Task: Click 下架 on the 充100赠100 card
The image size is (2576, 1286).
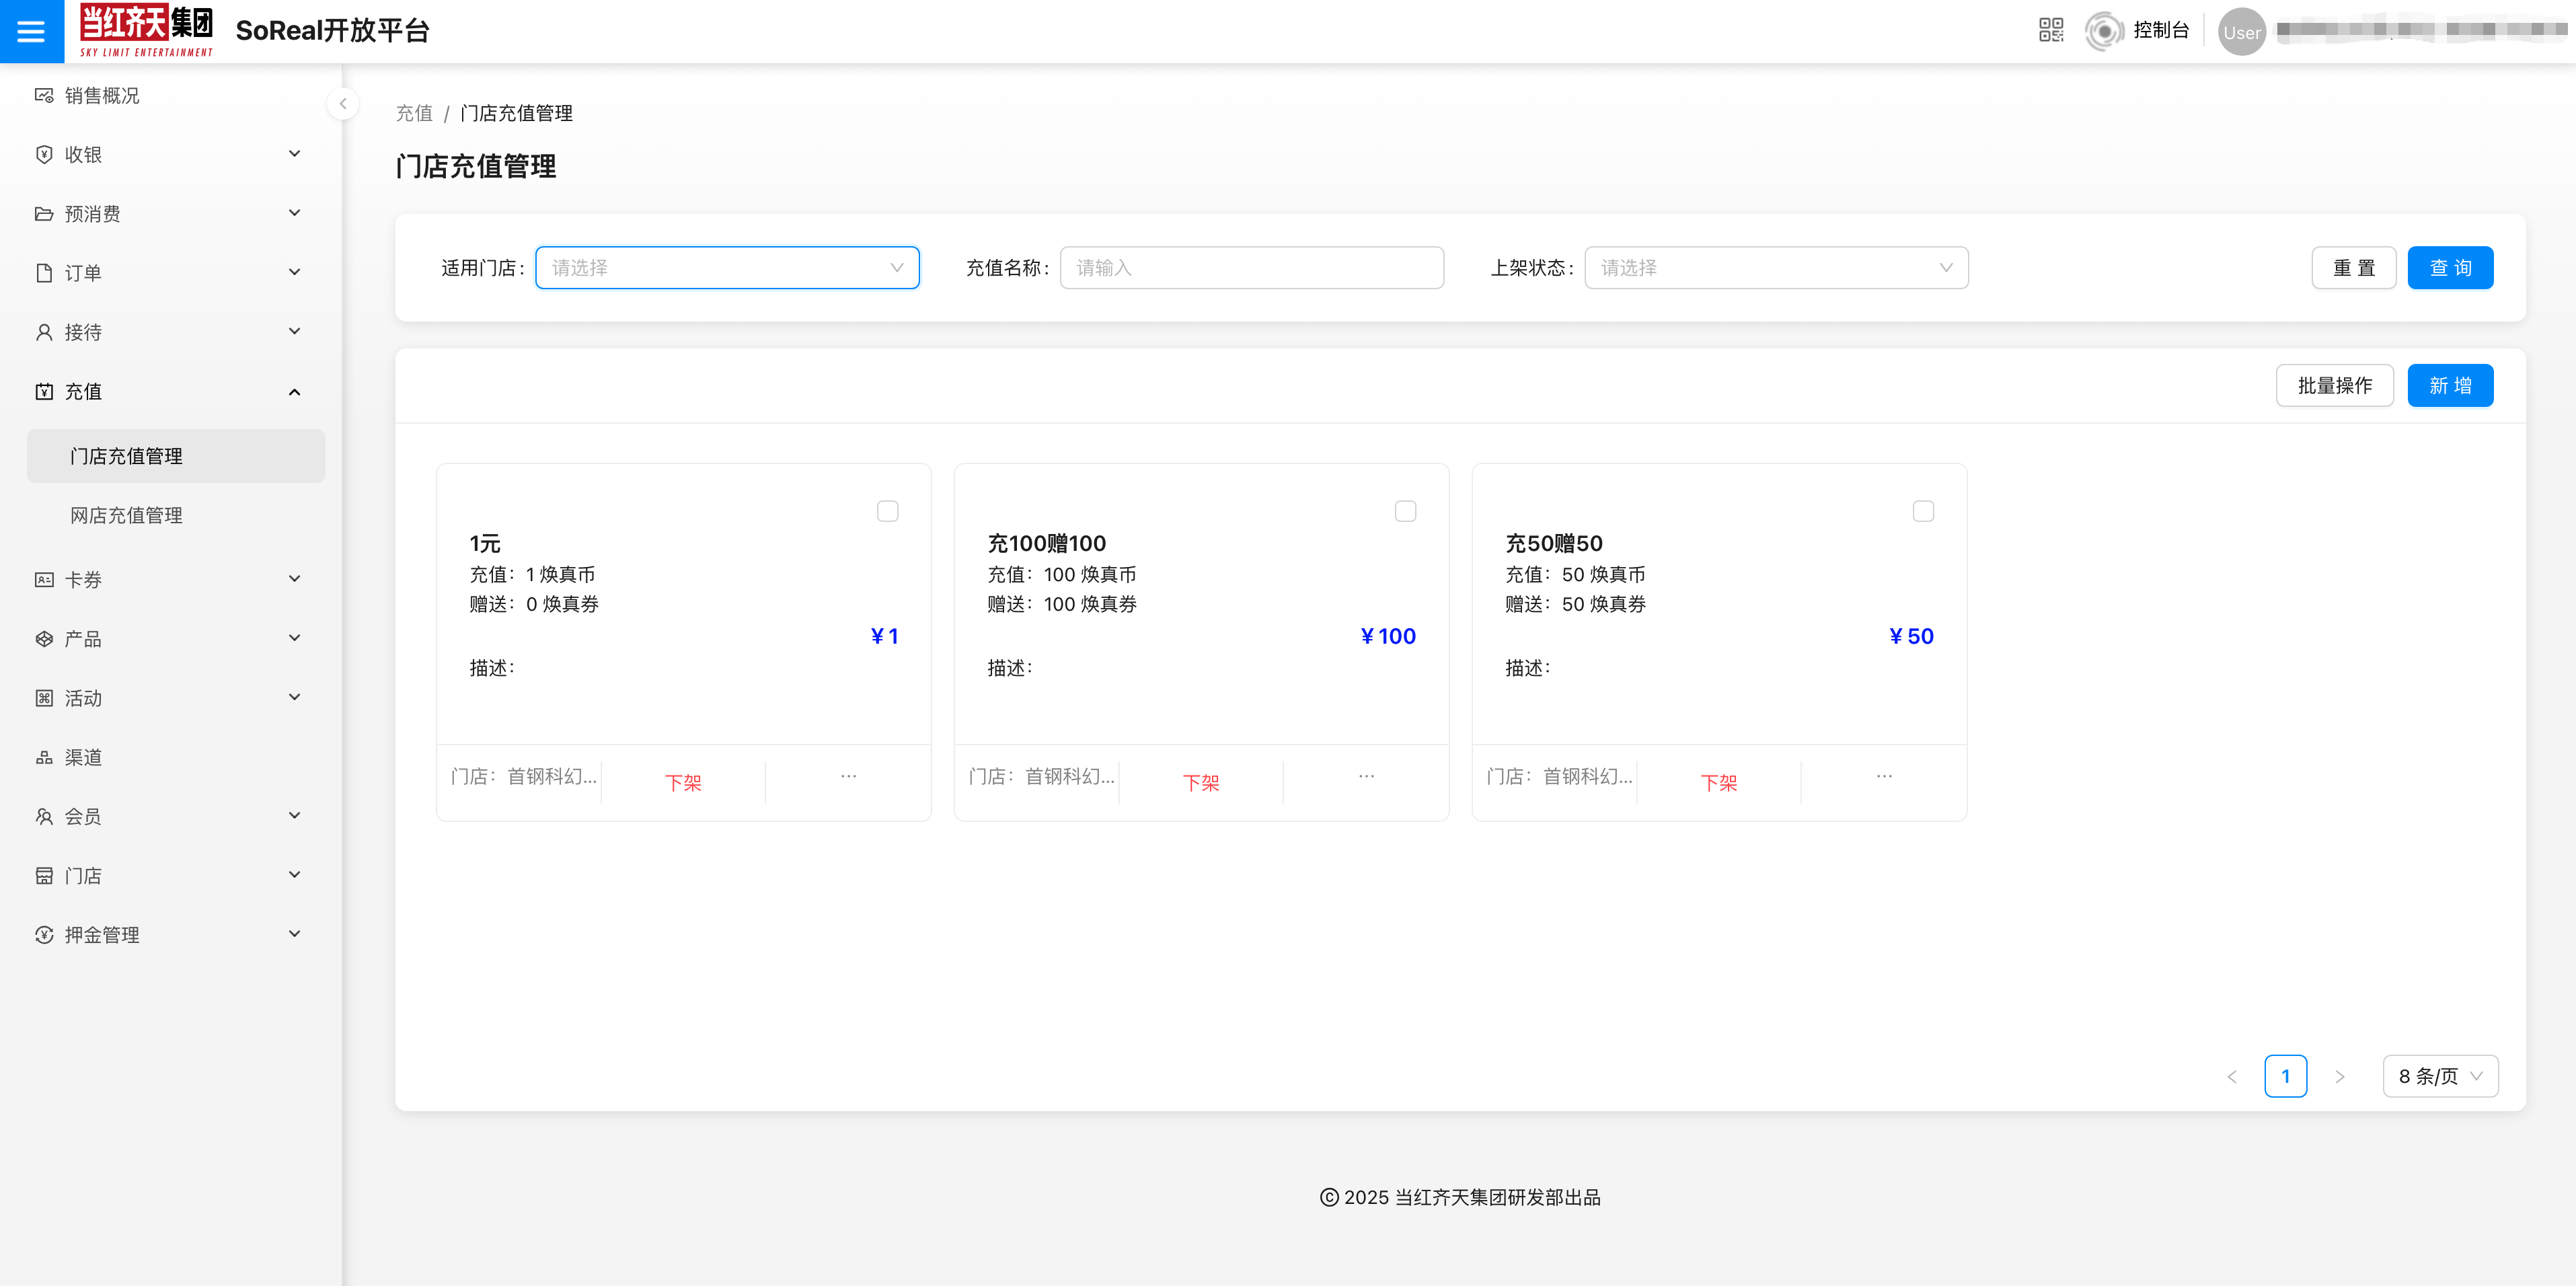Action: (1201, 783)
